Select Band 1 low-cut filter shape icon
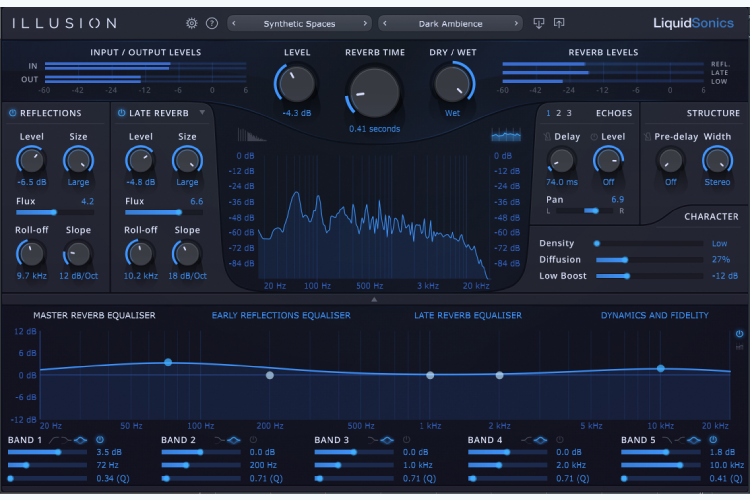This screenshot has width=750, height=500. tap(54, 440)
